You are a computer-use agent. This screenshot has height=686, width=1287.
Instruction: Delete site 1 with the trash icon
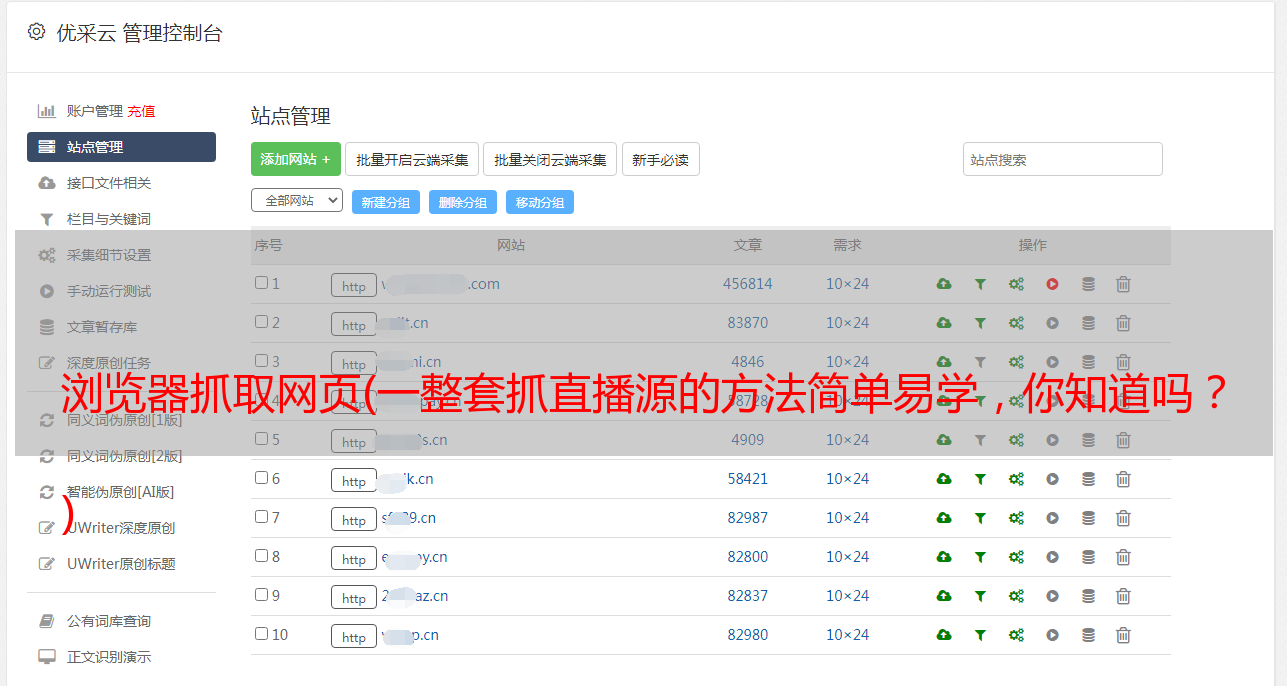(1123, 284)
